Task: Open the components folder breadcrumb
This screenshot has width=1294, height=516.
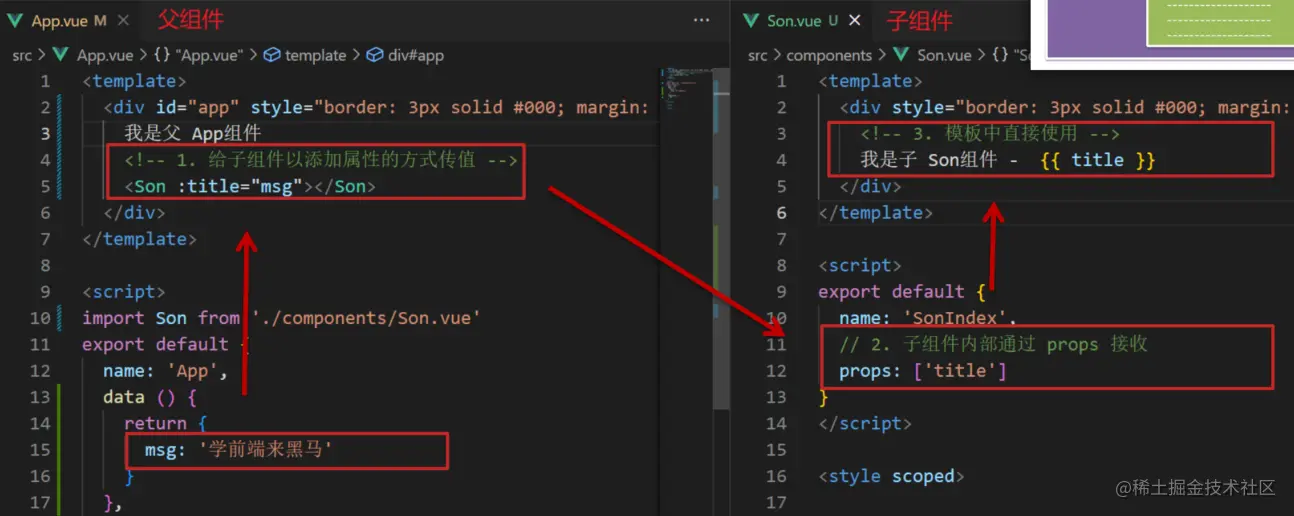Action: 830,55
